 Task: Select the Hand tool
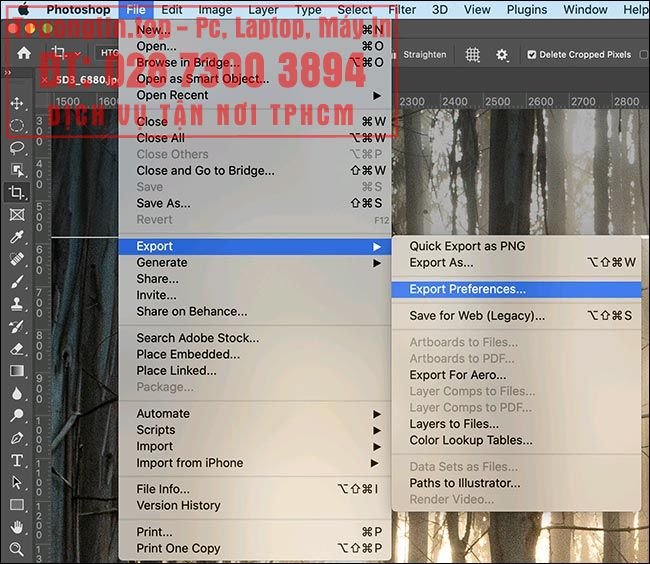click(x=17, y=527)
